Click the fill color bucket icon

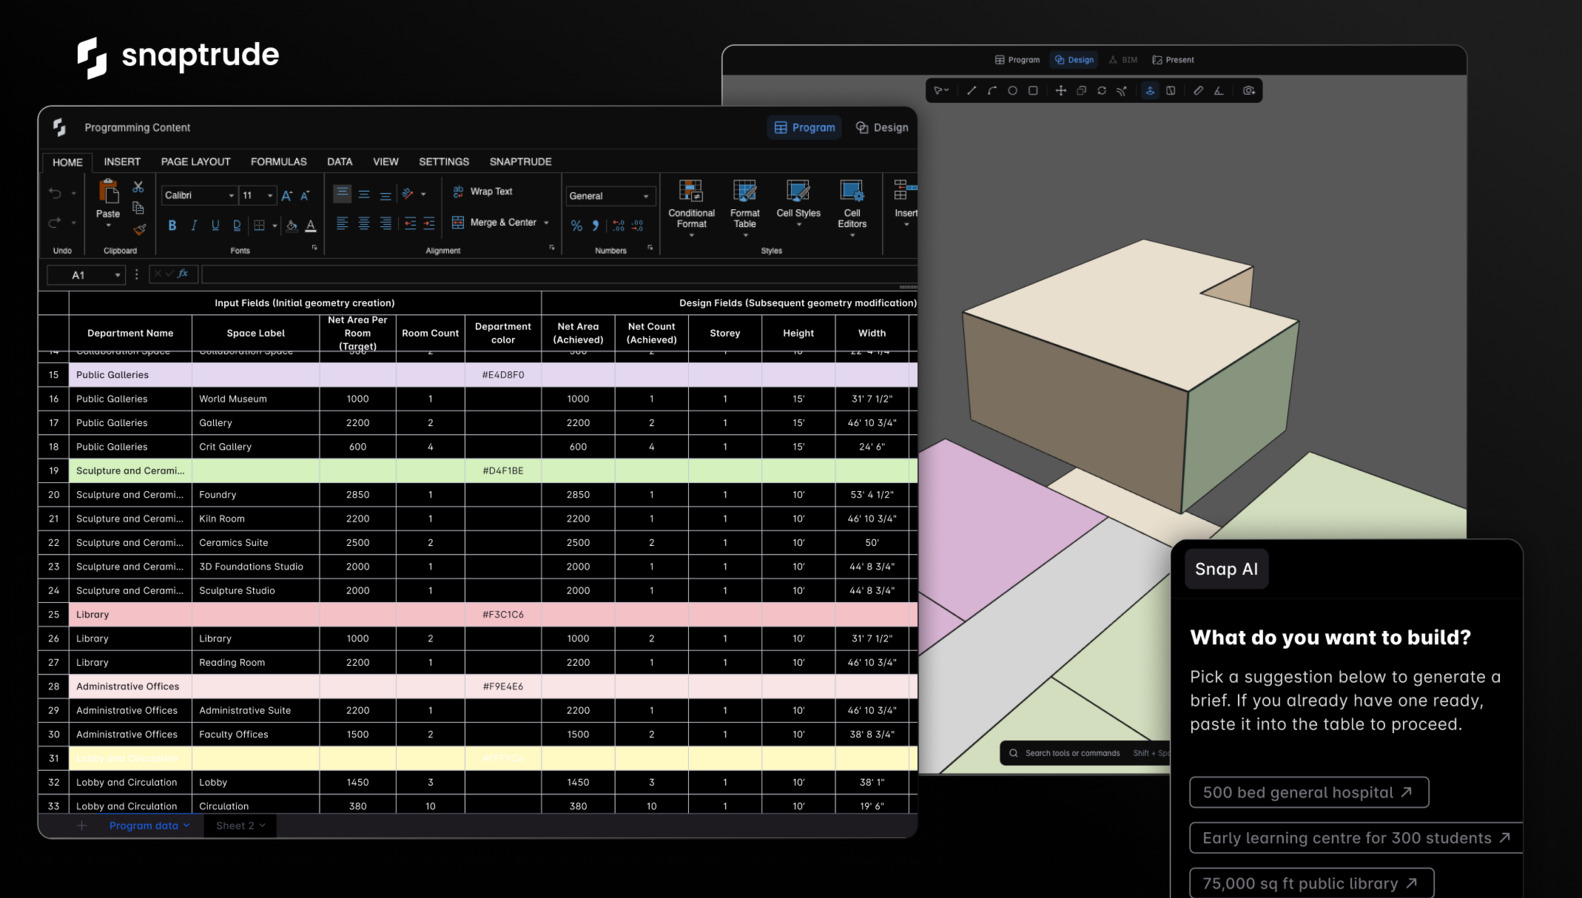tap(292, 226)
